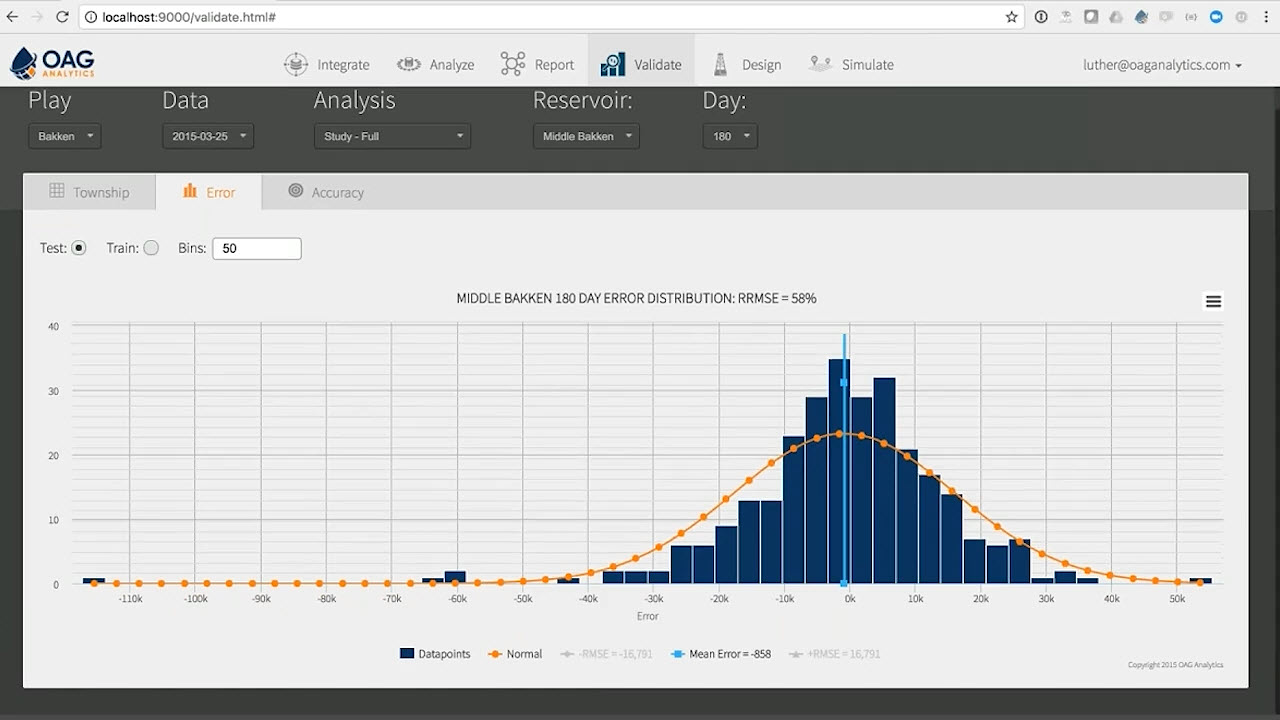
Task: Click the site info icon in address bar
Action: pos(90,17)
